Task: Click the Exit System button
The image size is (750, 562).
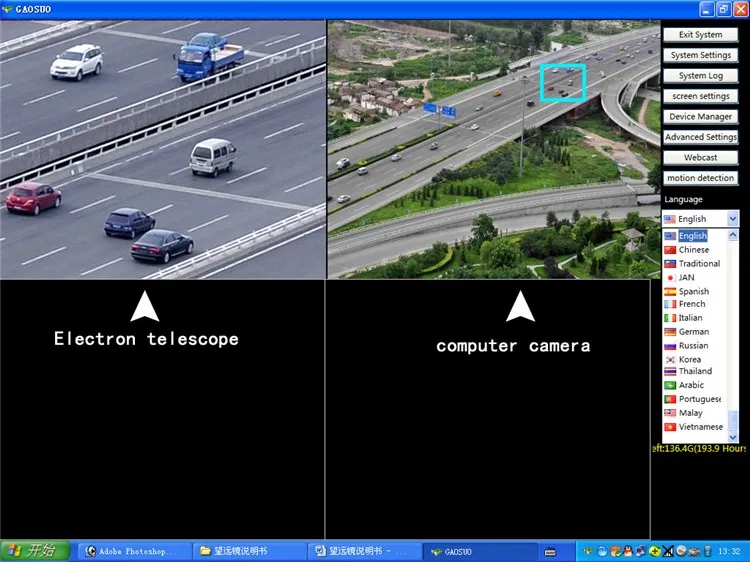Action: [700, 34]
